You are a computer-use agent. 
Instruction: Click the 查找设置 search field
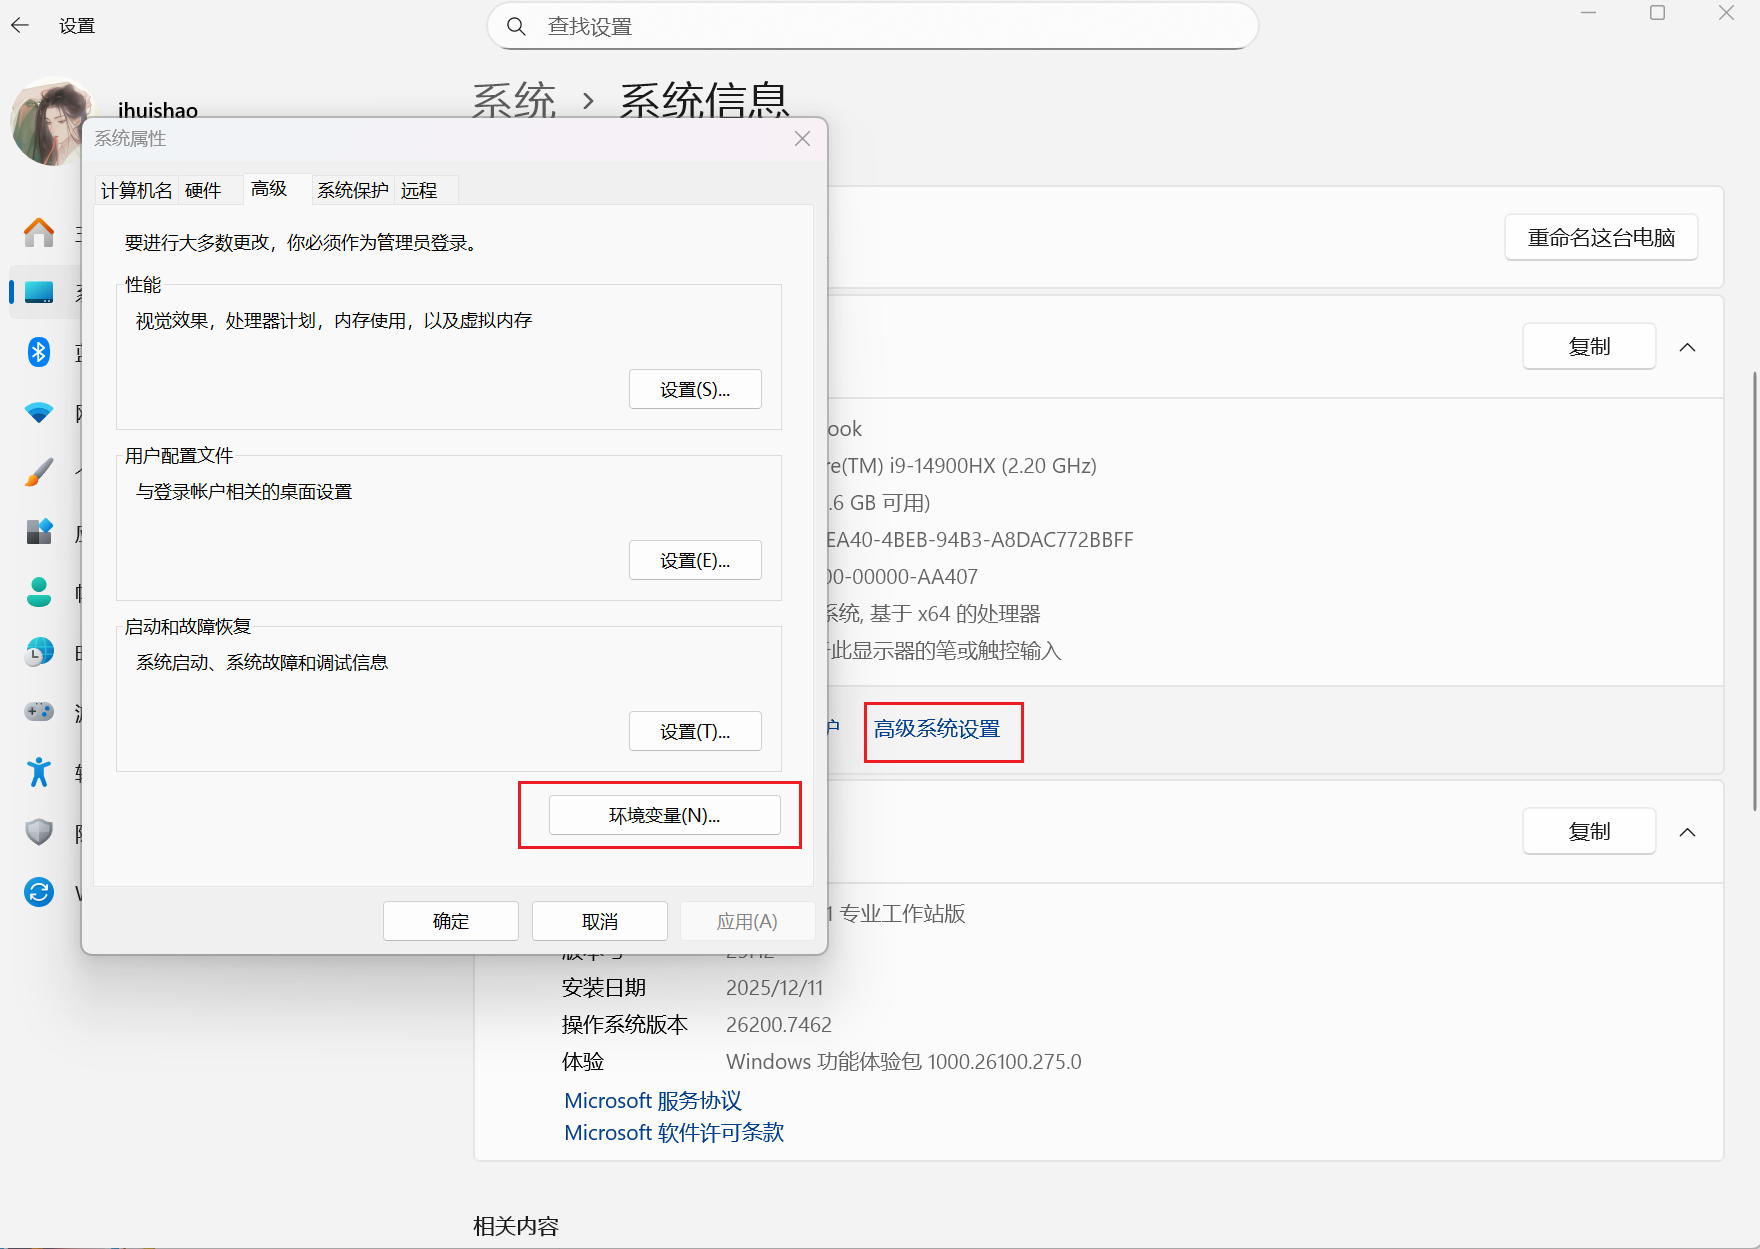pyautogui.click(x=872, y=27)
